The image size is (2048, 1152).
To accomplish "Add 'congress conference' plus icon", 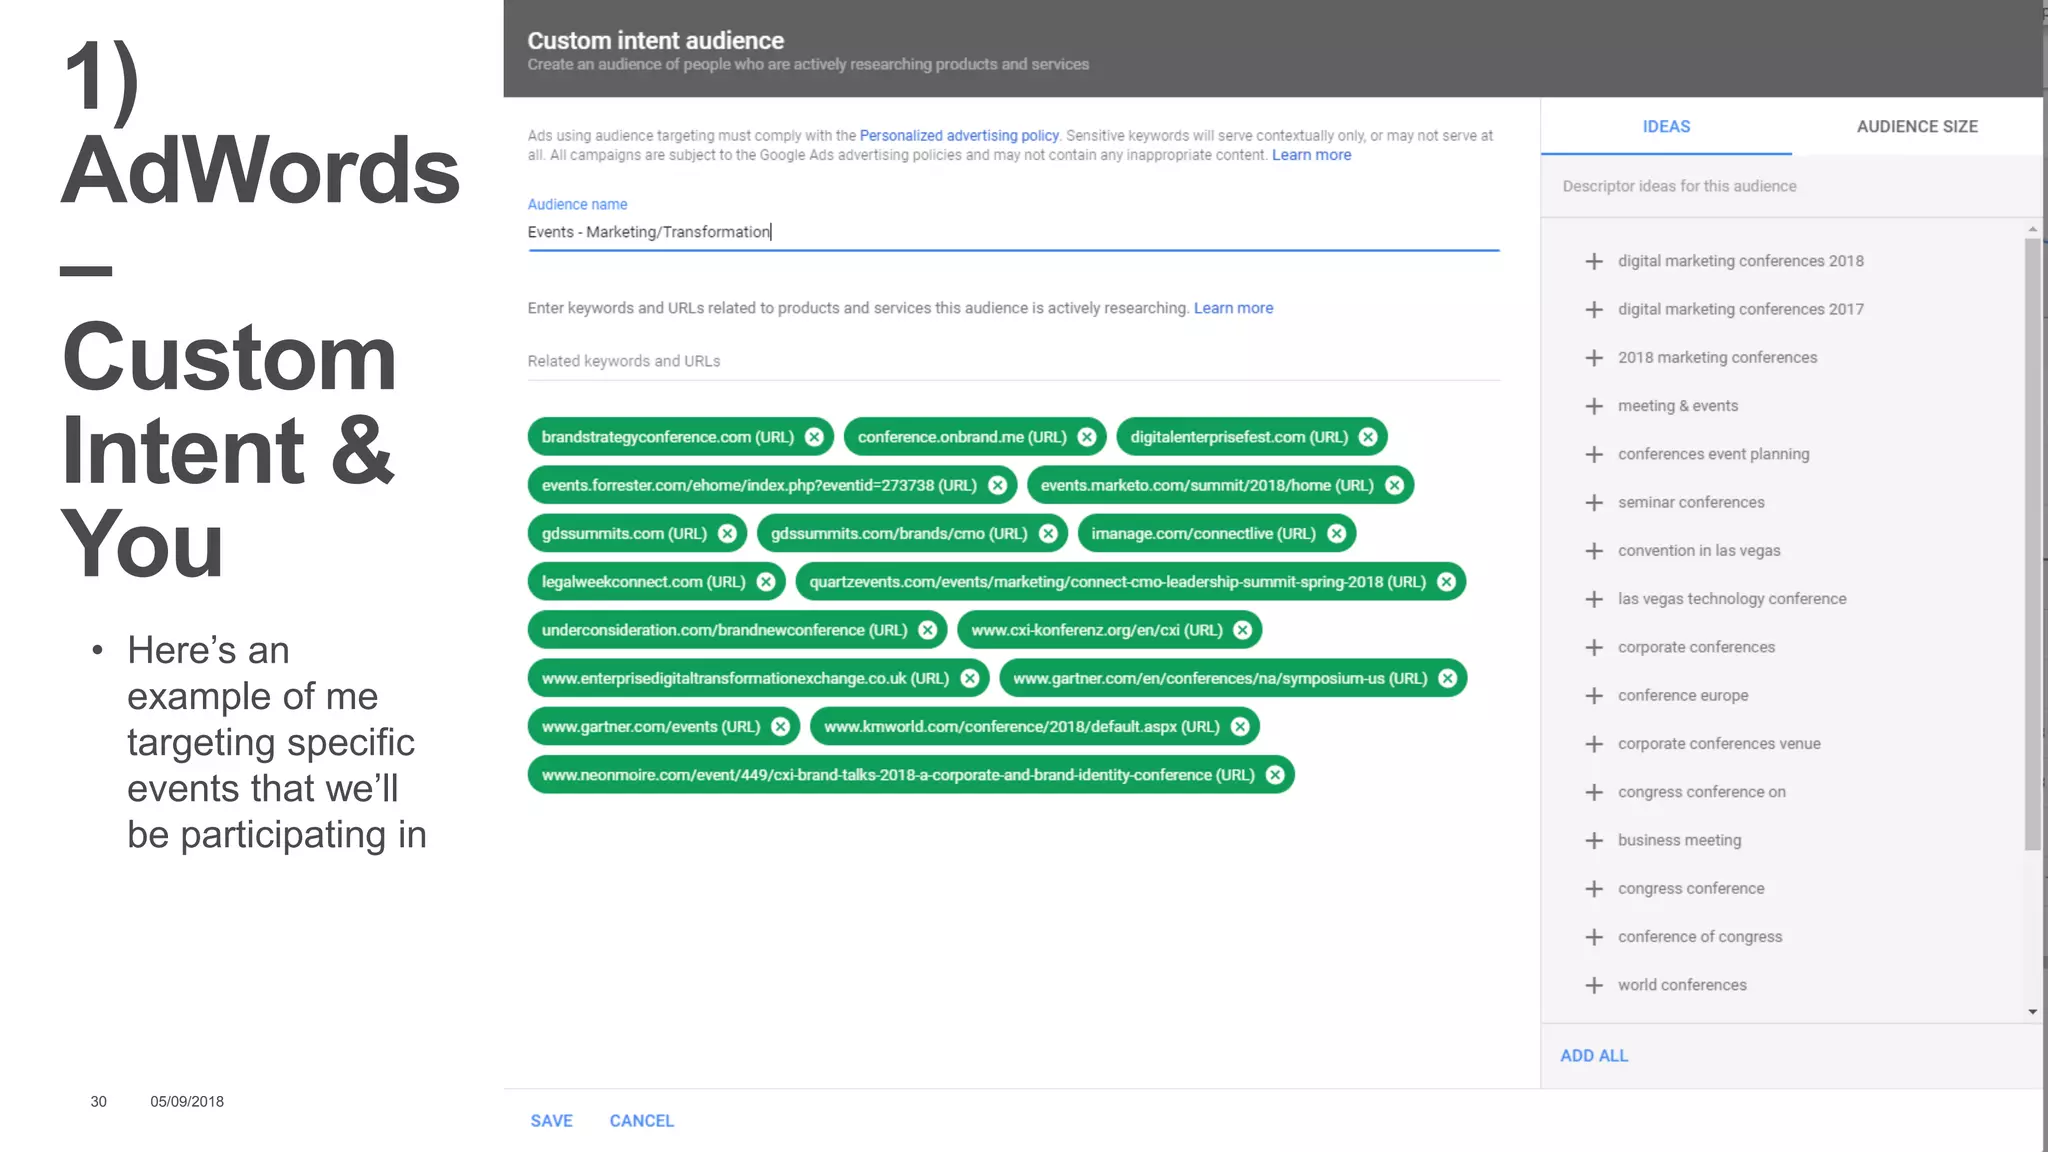I will (1594, 888).
